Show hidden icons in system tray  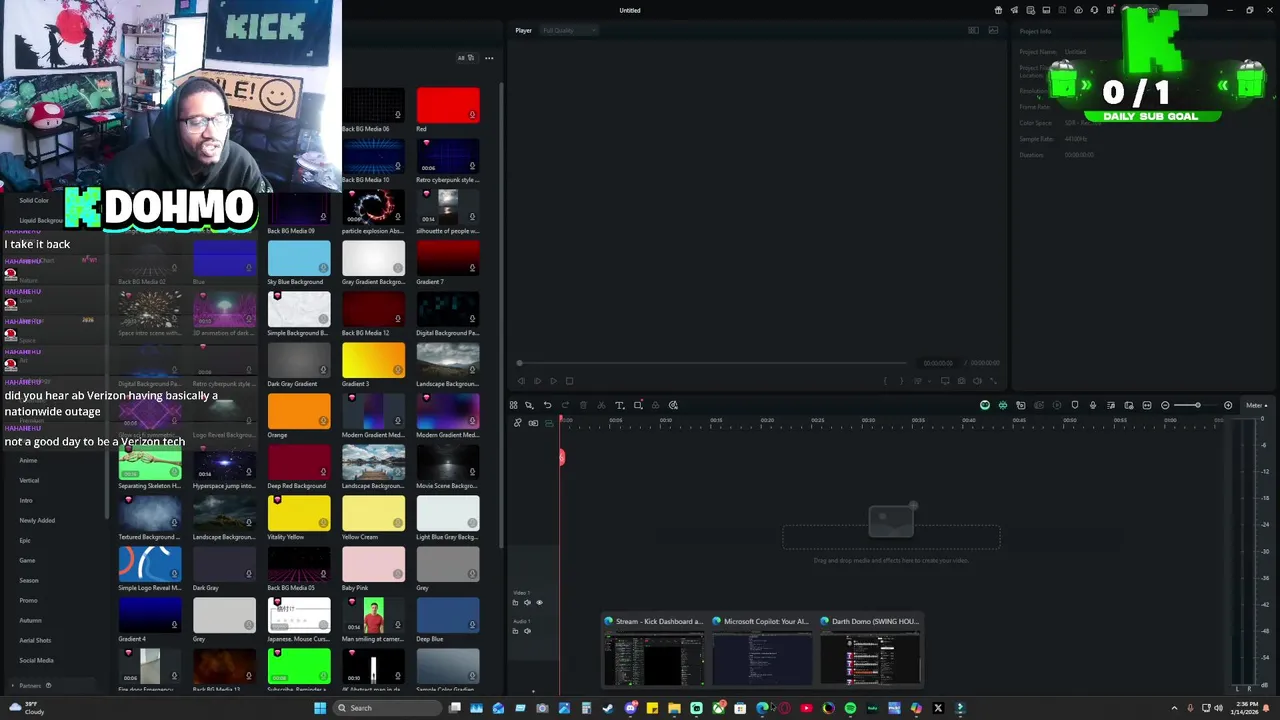pyautogui.click(x=1174, y=708)
